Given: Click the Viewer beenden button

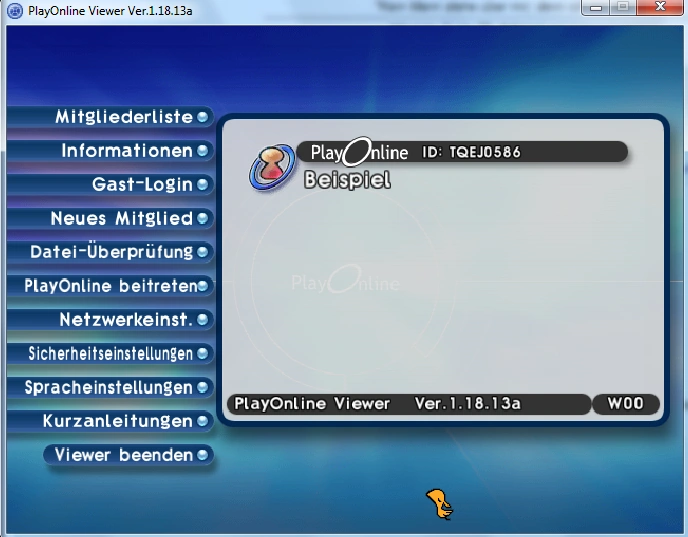Looking at the screenshot, I should pyautogui.click(x=129, y=455).
